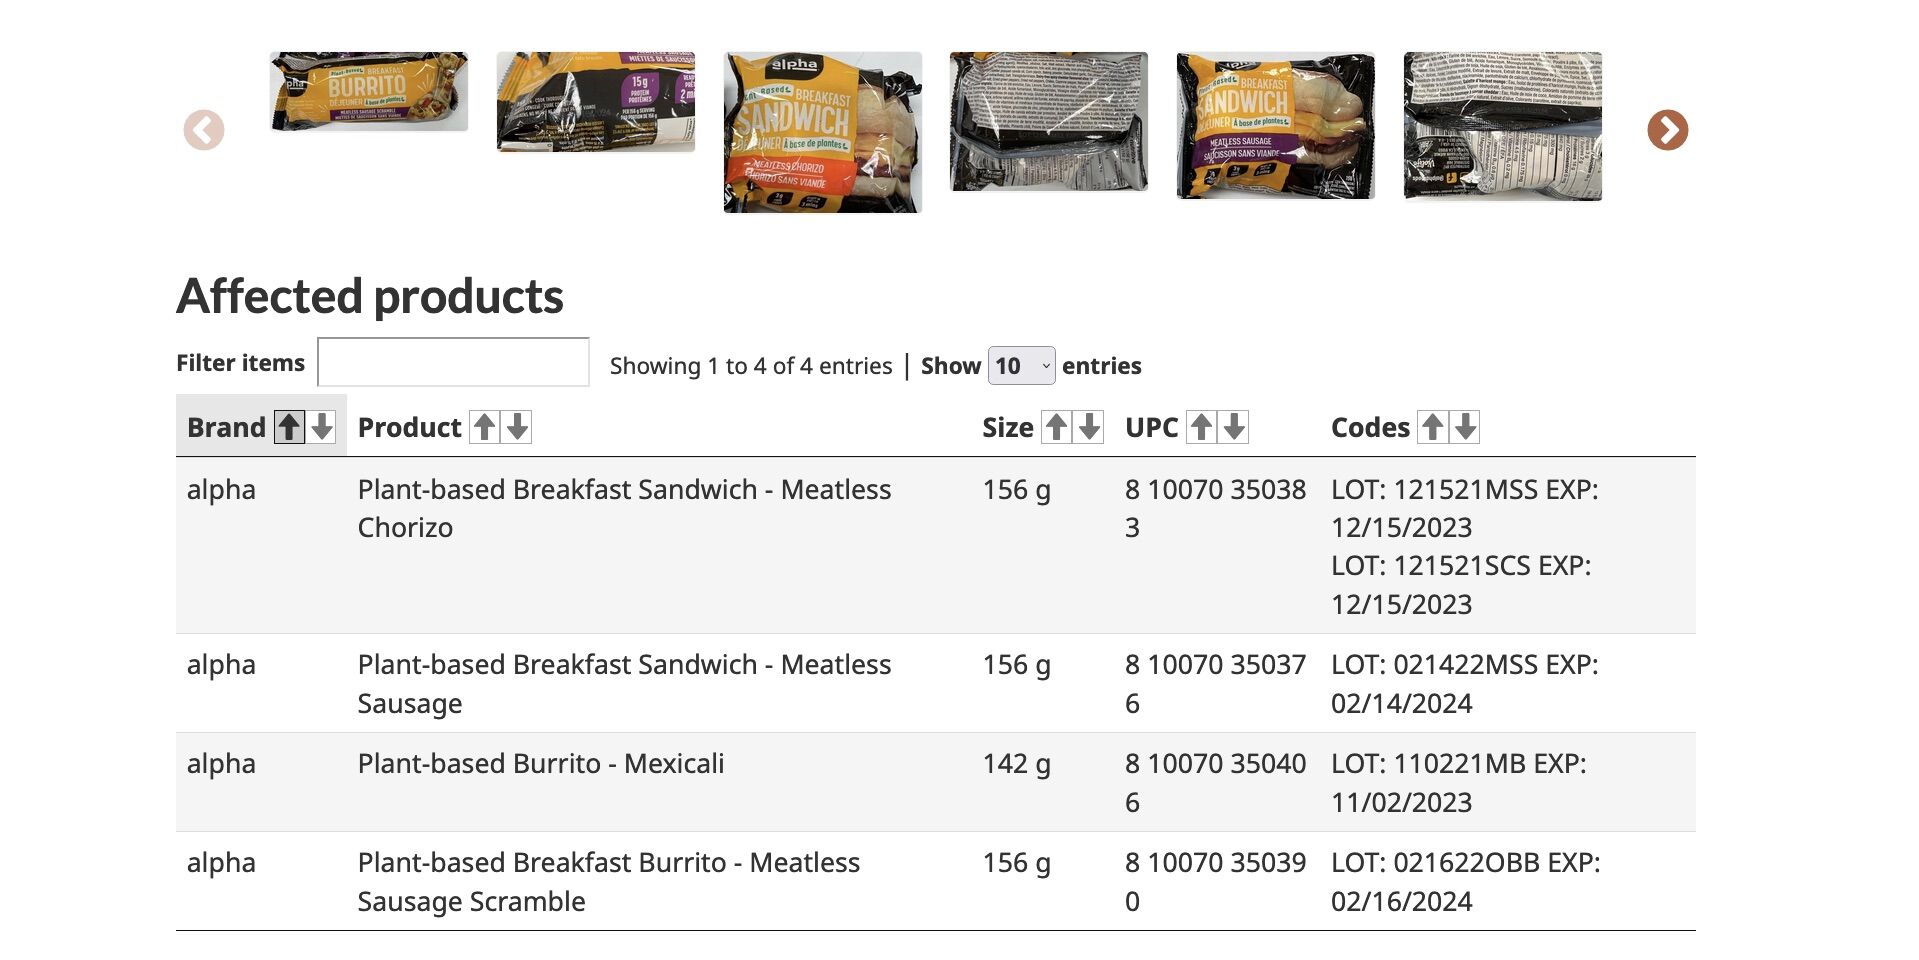This screenshot has width=1919, height=960.
Task: Open the last nutrition label thumbnail
Action: point(1503,127)
